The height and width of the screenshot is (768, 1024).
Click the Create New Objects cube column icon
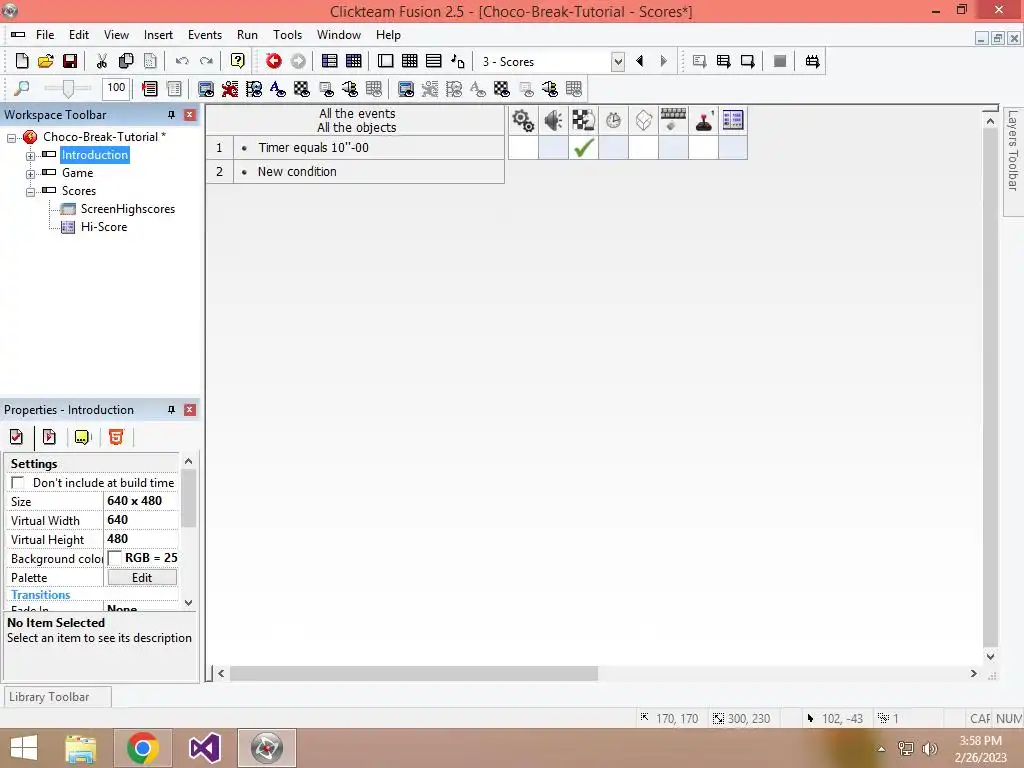[x=643, y=121]
